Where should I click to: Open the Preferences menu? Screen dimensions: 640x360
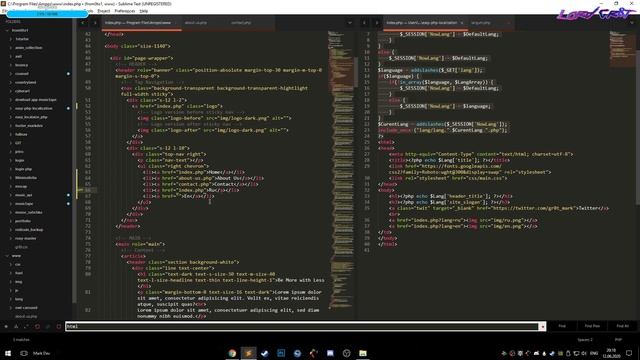(x=125, y=11)
